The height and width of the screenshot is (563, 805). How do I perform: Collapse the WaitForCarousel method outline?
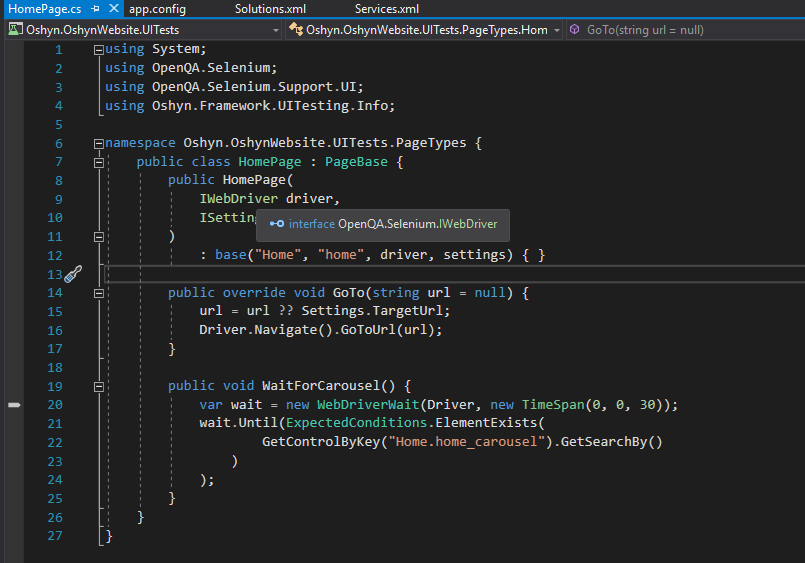[x=97, y=386]
